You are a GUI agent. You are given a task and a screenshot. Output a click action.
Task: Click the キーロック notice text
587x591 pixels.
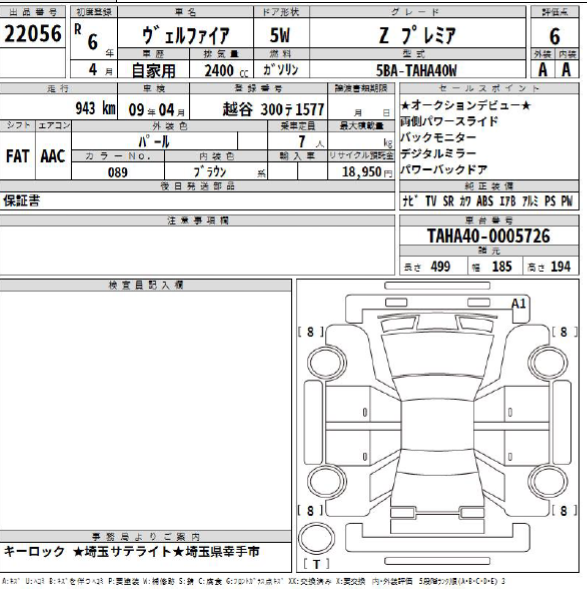click(x=34, y=552)
